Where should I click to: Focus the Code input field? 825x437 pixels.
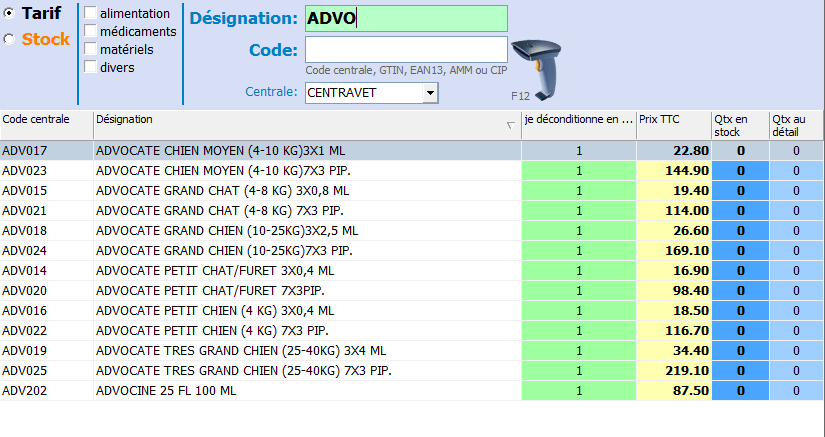406,49
